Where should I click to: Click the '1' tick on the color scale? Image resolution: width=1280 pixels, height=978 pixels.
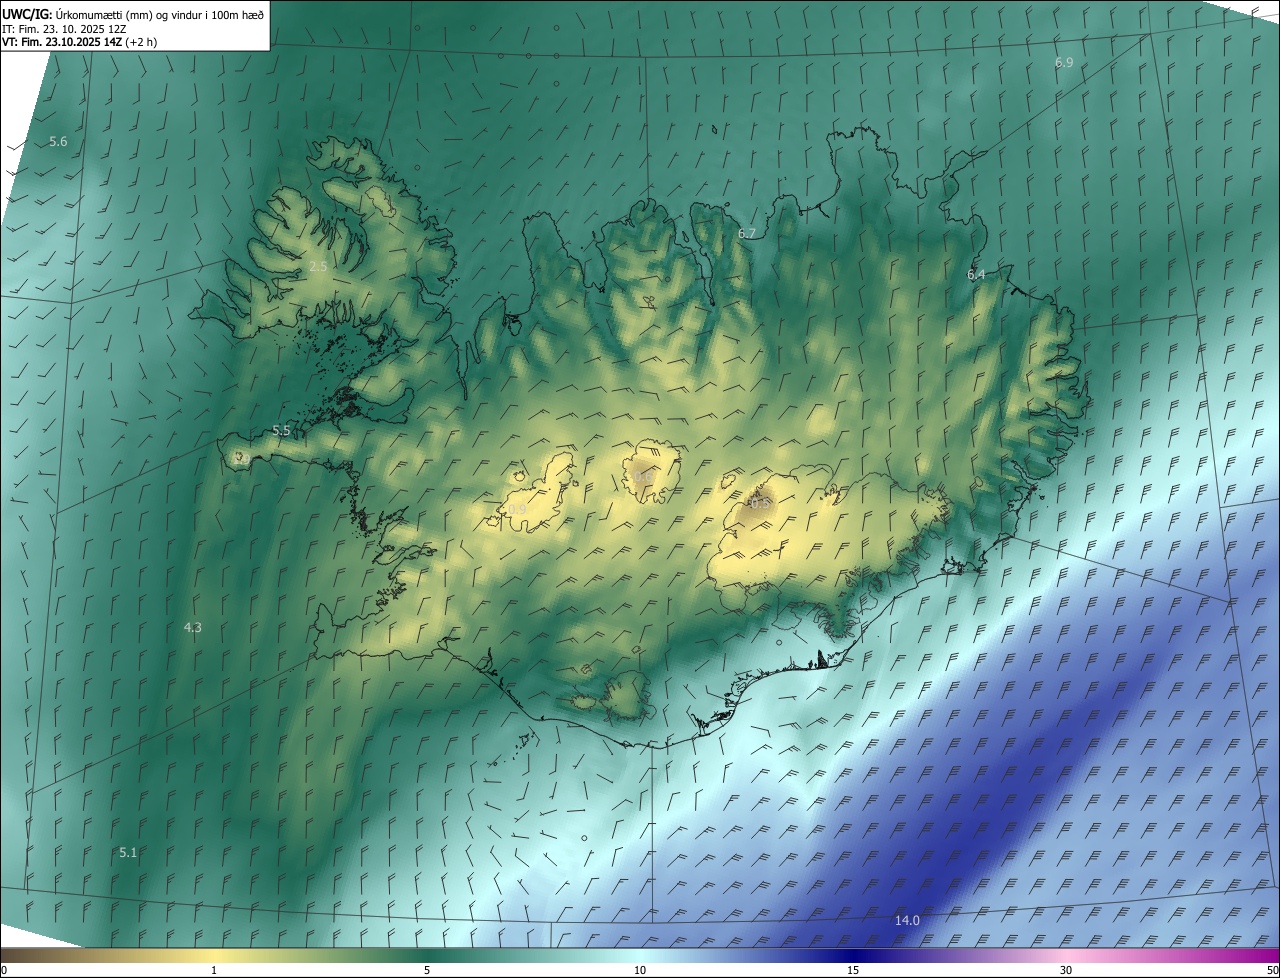tap(214, 971)
